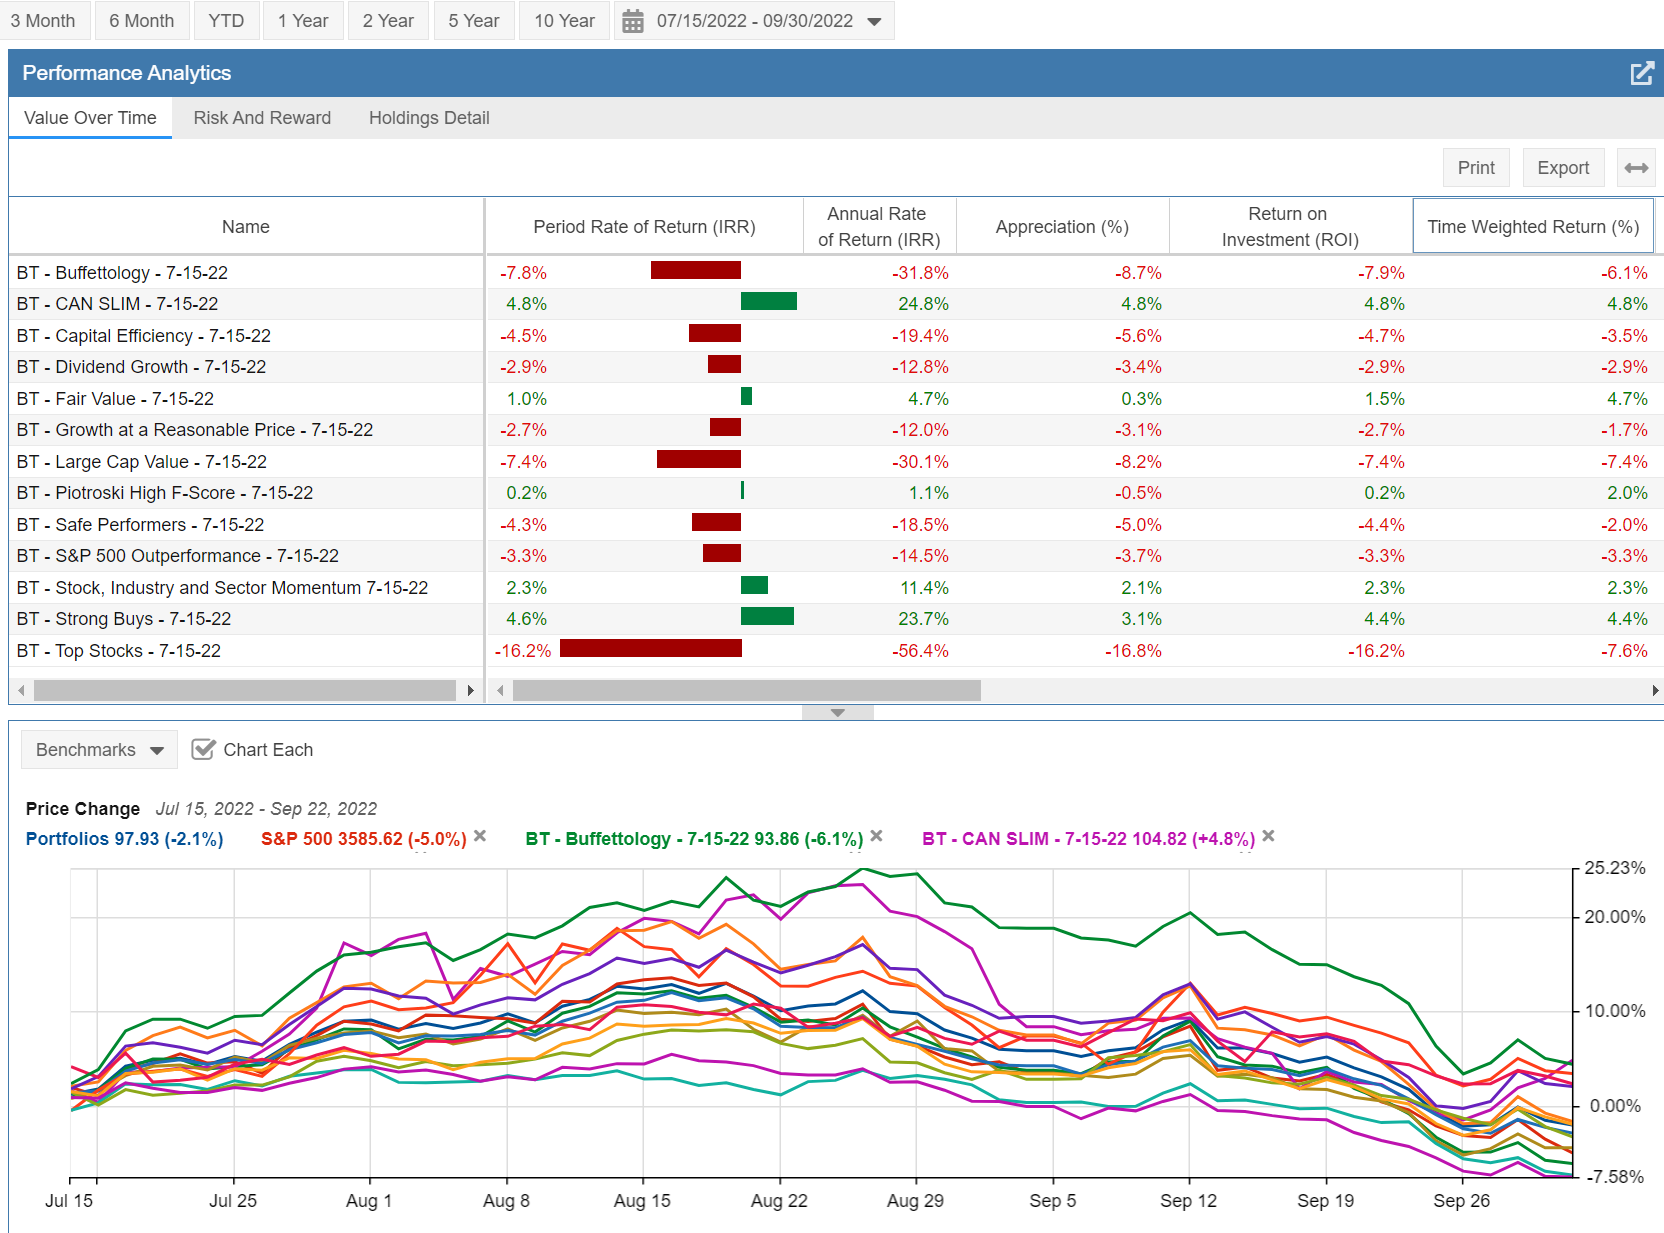
Task: Open Performance Analytics in pop-out window
Action: pyautogui.click(x=1641, y=73)
